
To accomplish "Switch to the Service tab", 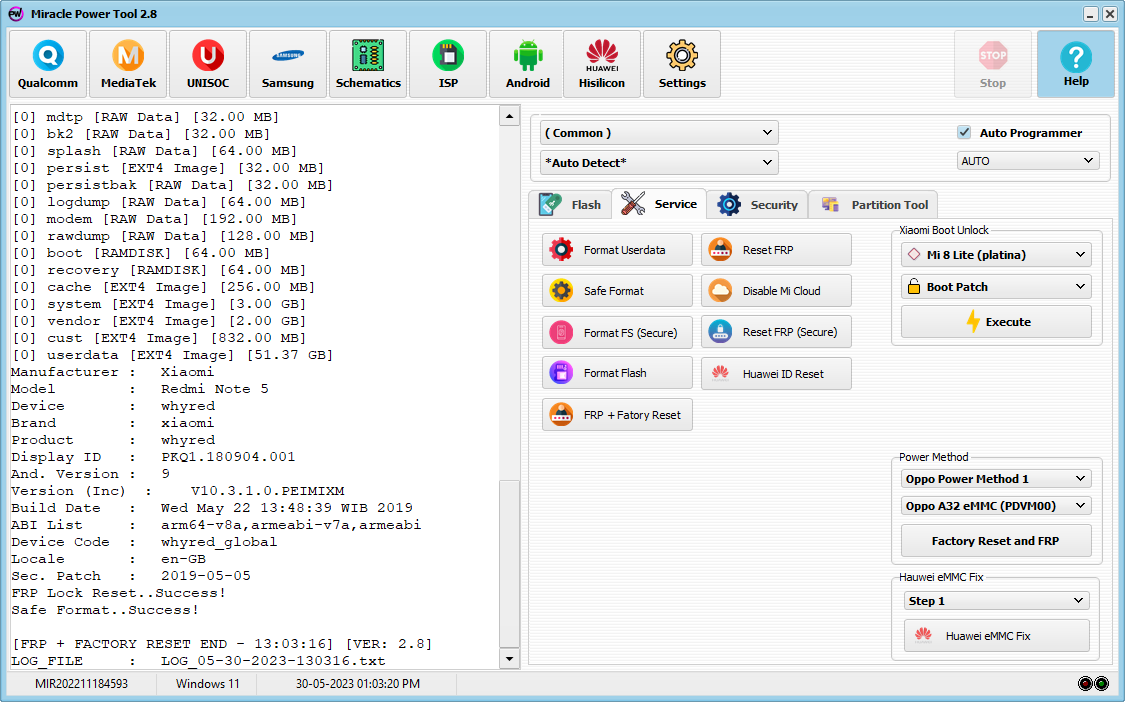I will (x=659, y=204).
